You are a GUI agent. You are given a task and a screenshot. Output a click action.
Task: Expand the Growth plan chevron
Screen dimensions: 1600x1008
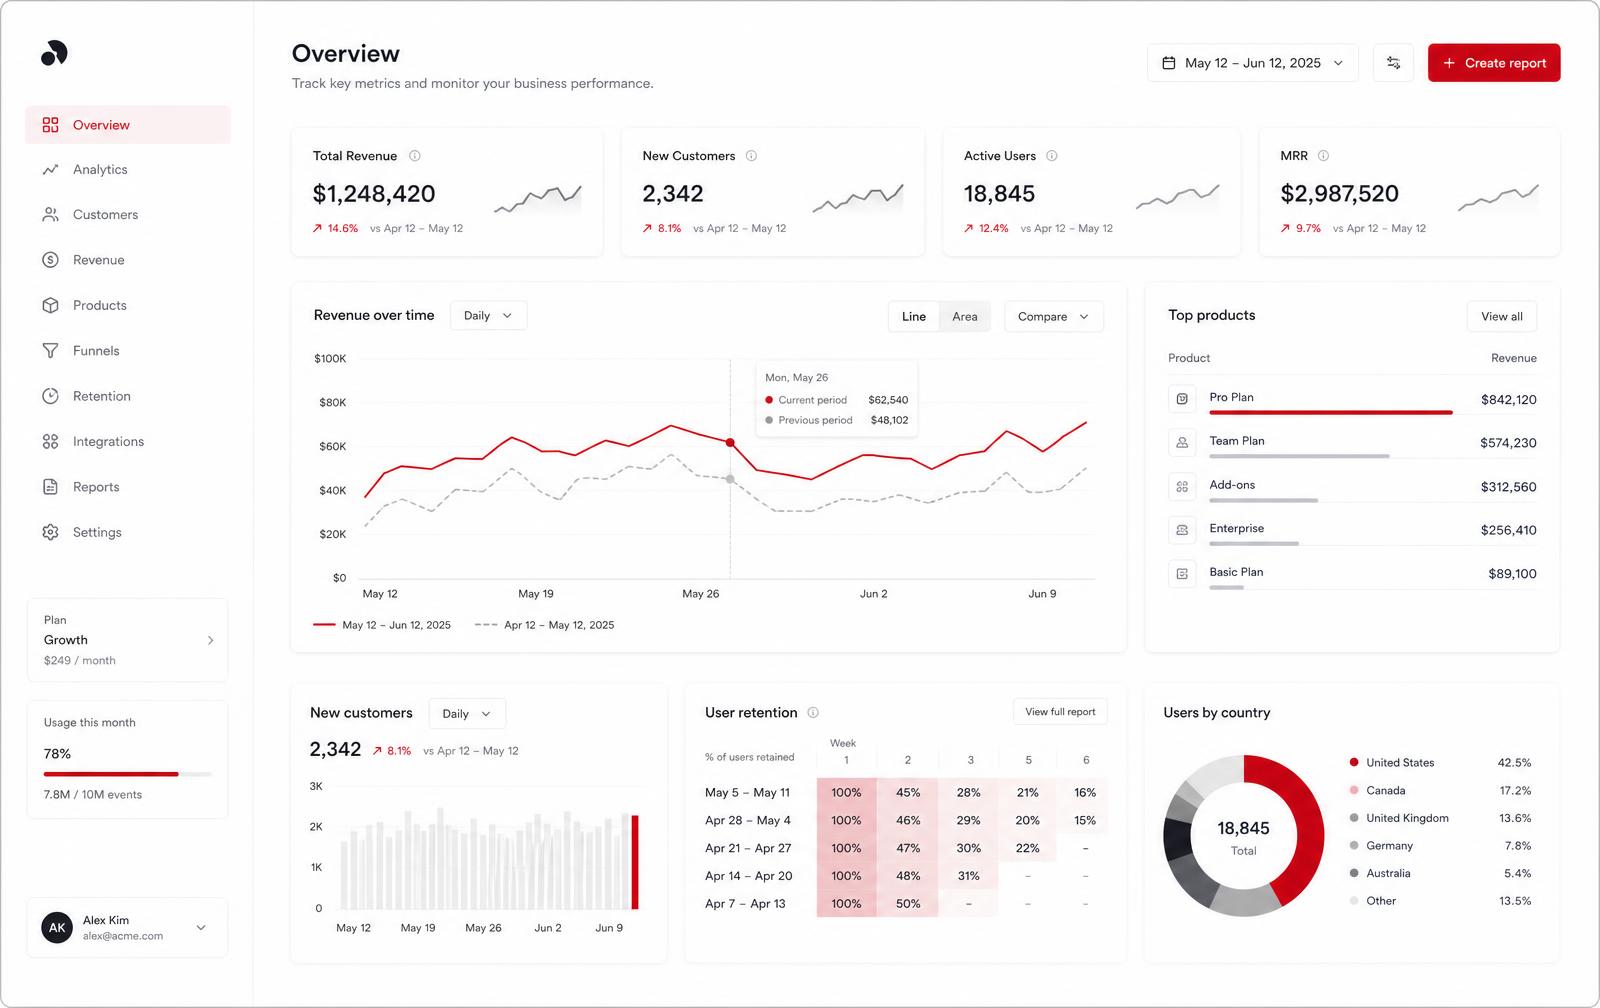[x=210, y=640]
